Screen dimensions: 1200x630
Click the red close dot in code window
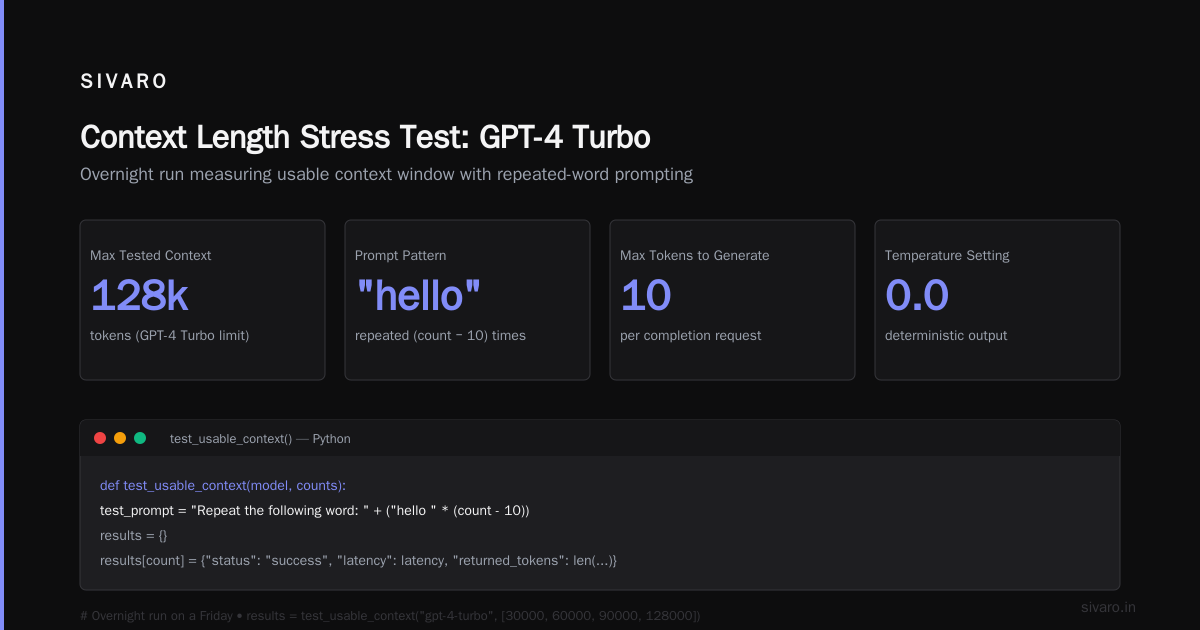pyautogui.click(x=100, y=438)
